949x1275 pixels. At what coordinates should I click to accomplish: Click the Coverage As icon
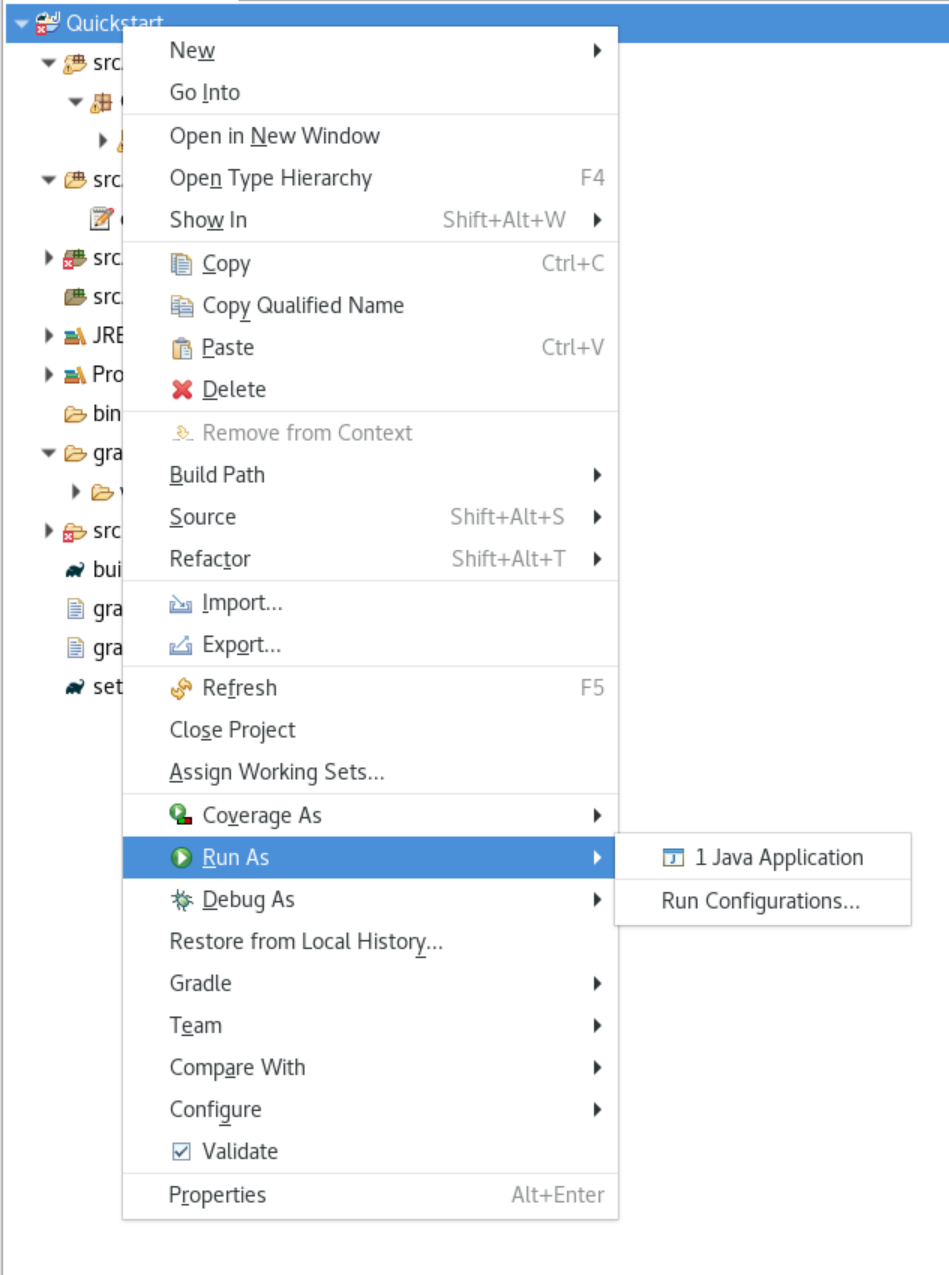[181, 816]
